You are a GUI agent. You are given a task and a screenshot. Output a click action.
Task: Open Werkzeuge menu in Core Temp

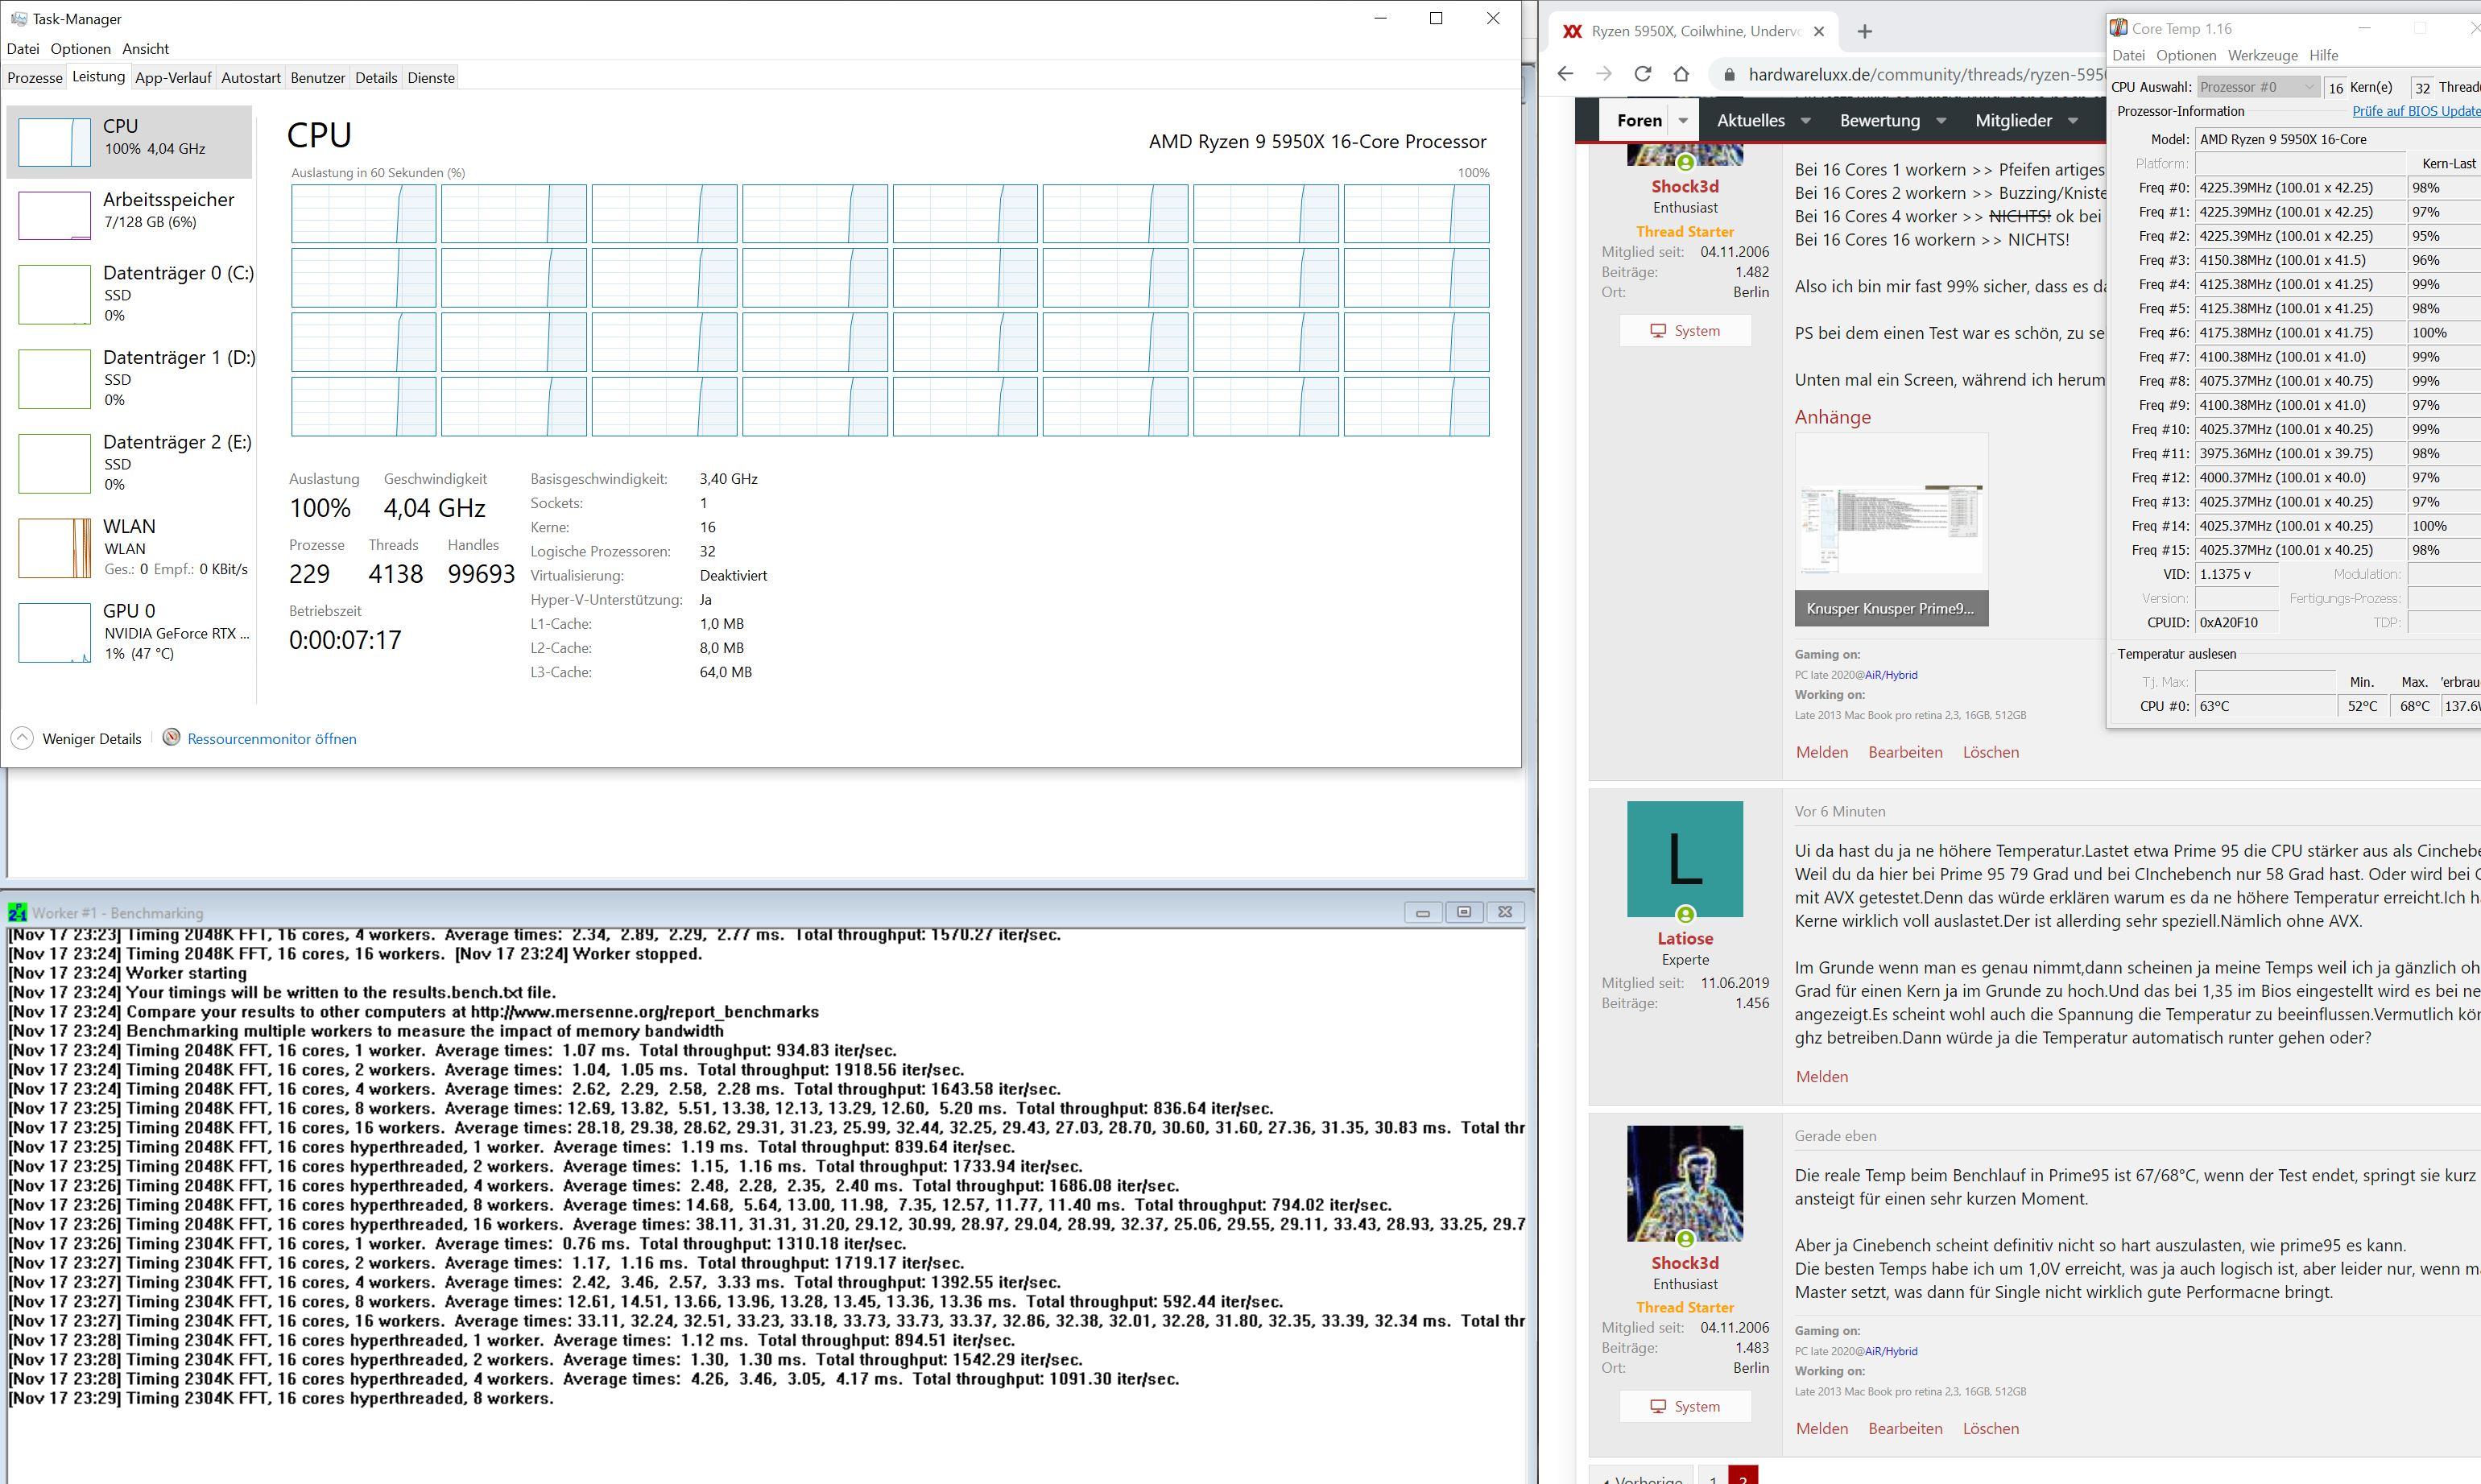(2262, 55)
